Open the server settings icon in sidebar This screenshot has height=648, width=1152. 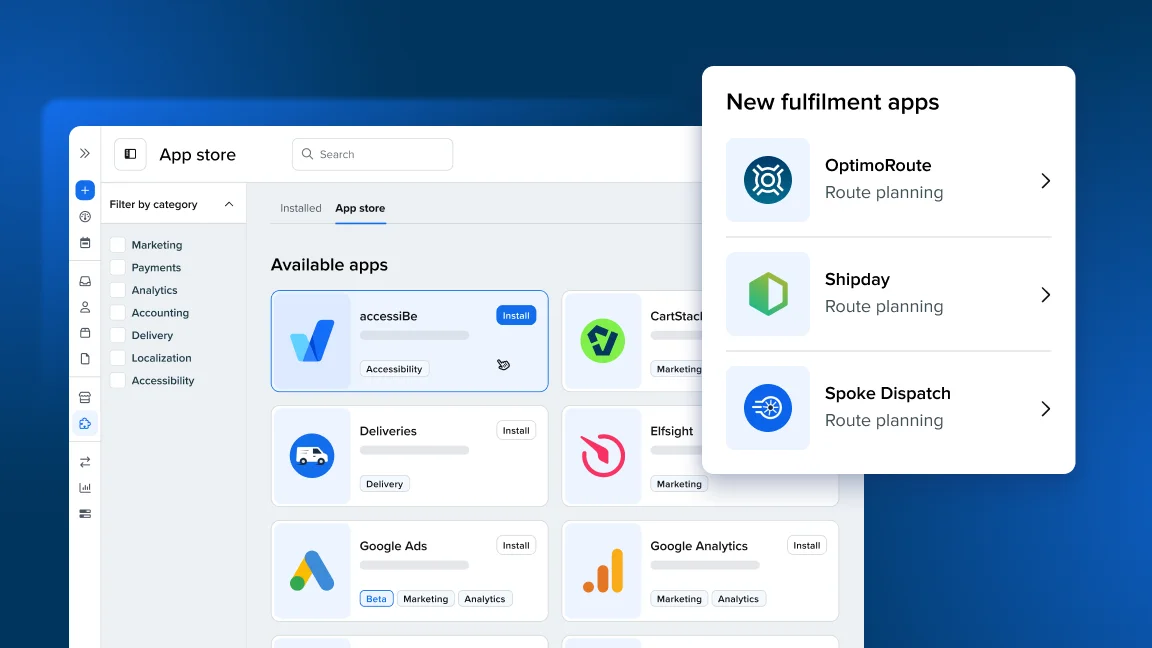point(85,514)
